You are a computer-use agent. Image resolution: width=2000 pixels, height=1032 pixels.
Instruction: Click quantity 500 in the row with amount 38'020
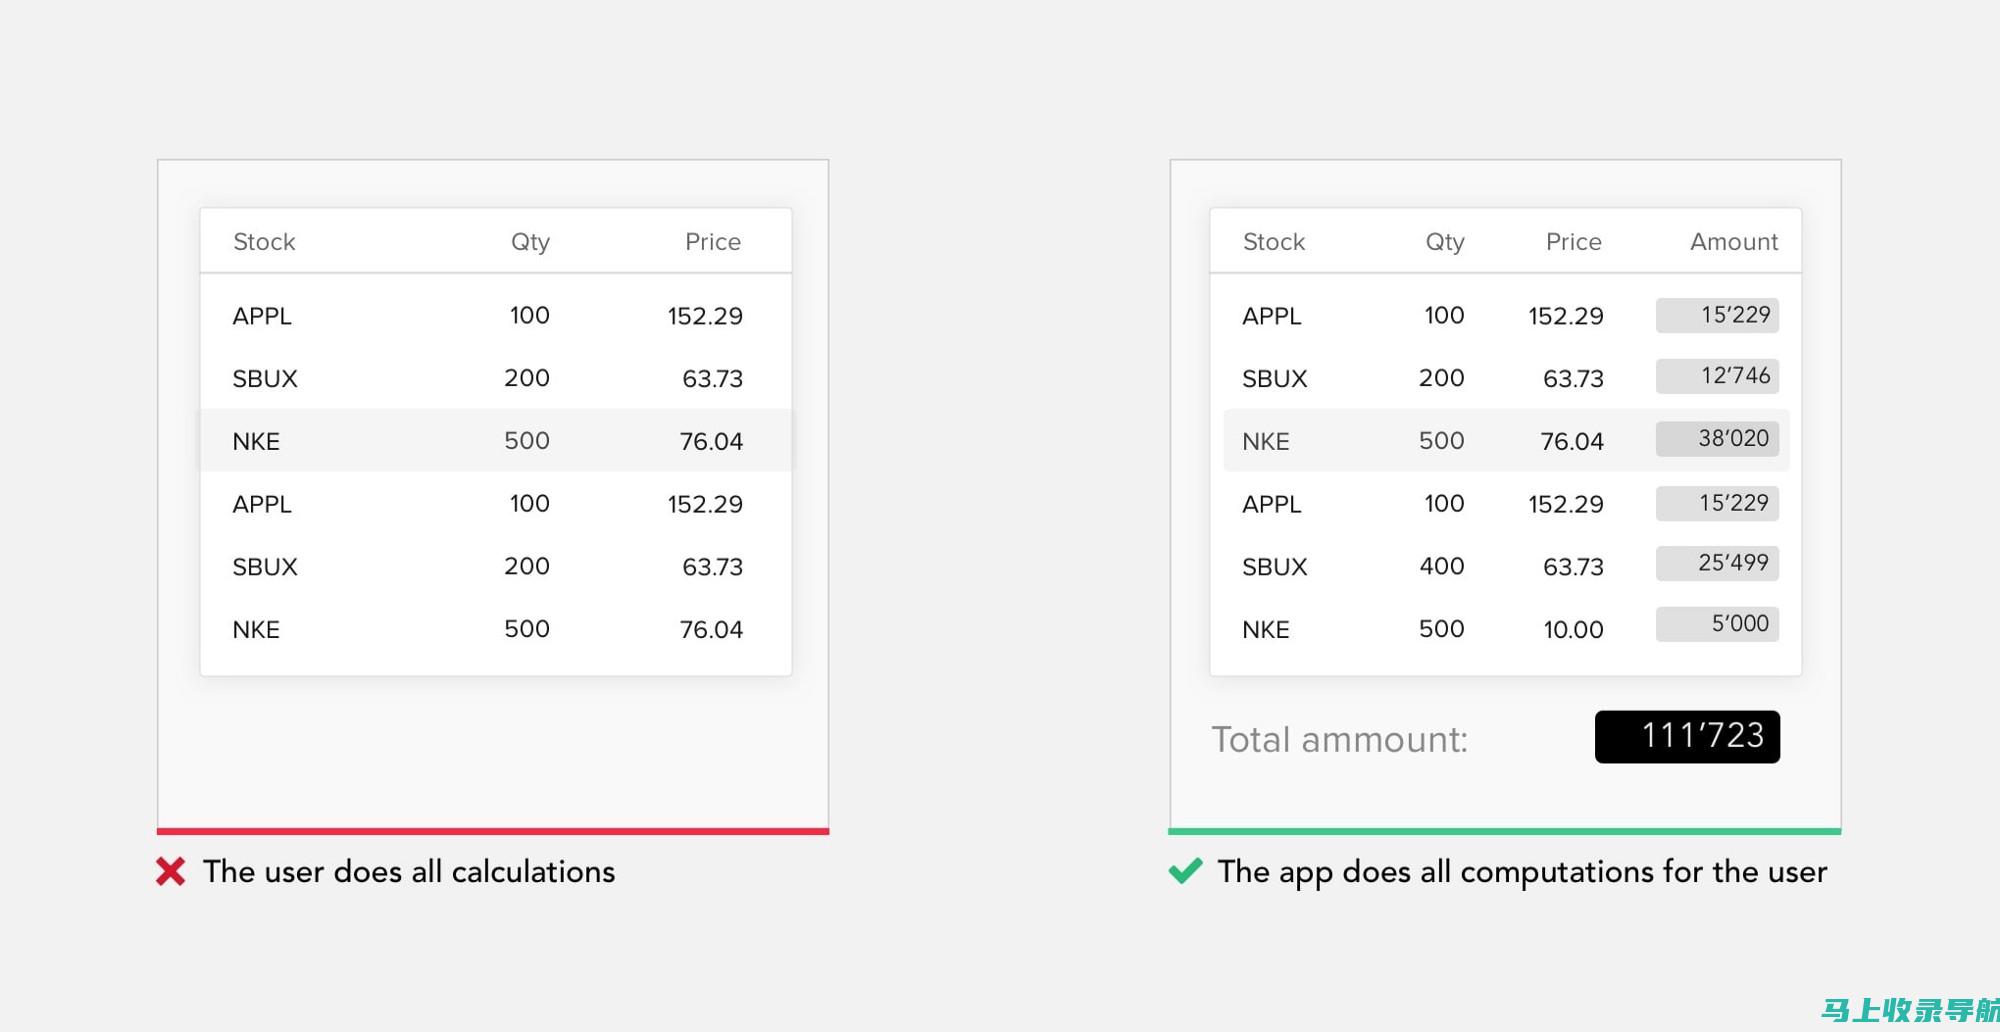coord(1442,441)
